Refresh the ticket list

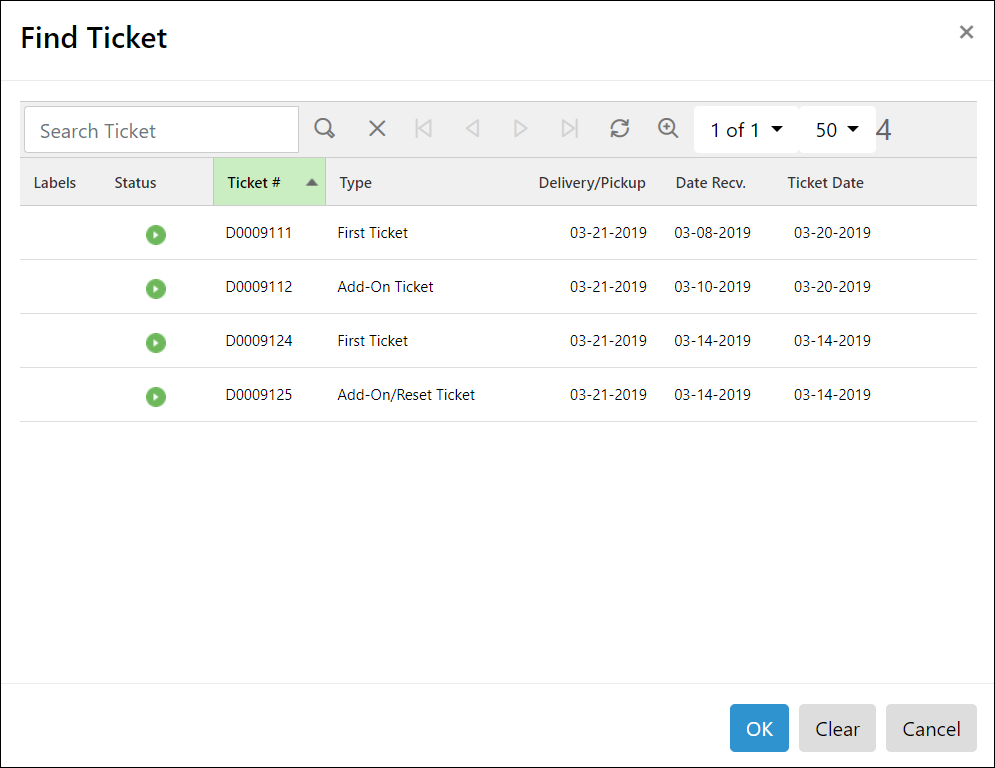coord(620,129)
